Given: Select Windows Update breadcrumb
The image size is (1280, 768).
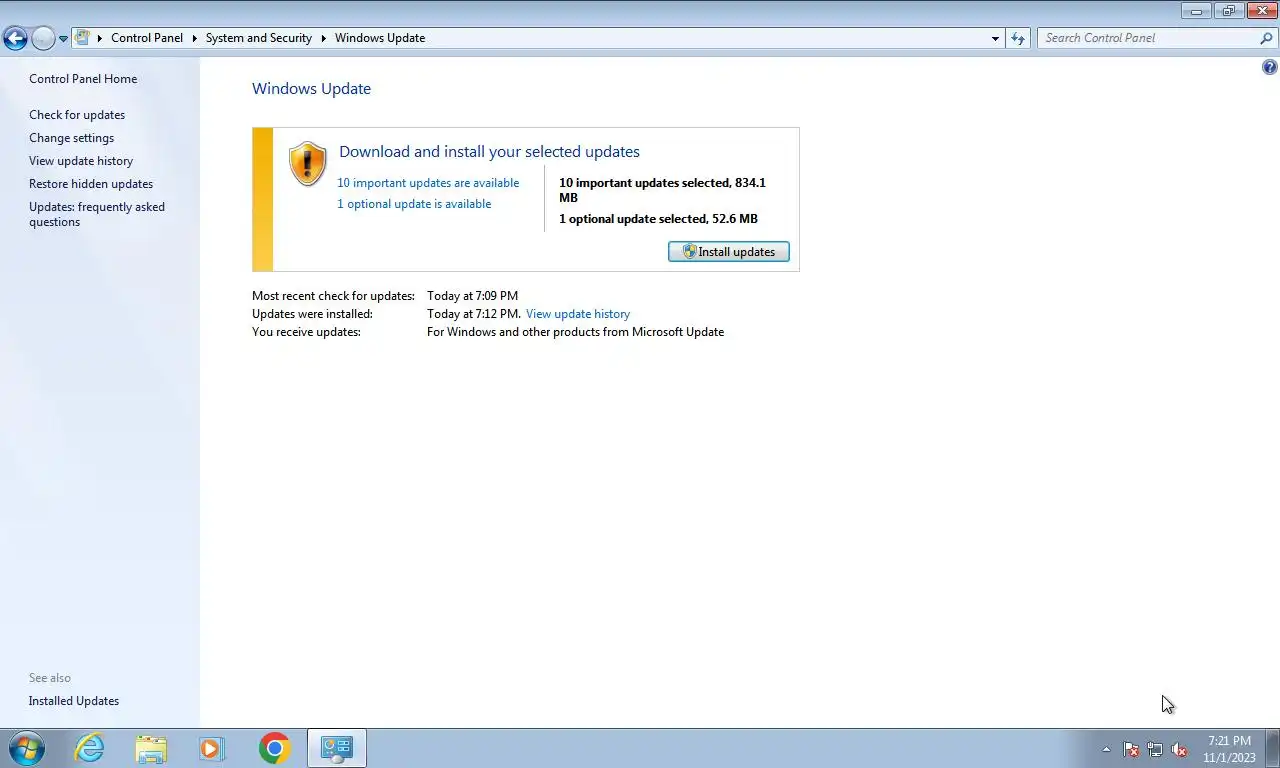Looking at the screenshot, I should (x=380, y=38).
